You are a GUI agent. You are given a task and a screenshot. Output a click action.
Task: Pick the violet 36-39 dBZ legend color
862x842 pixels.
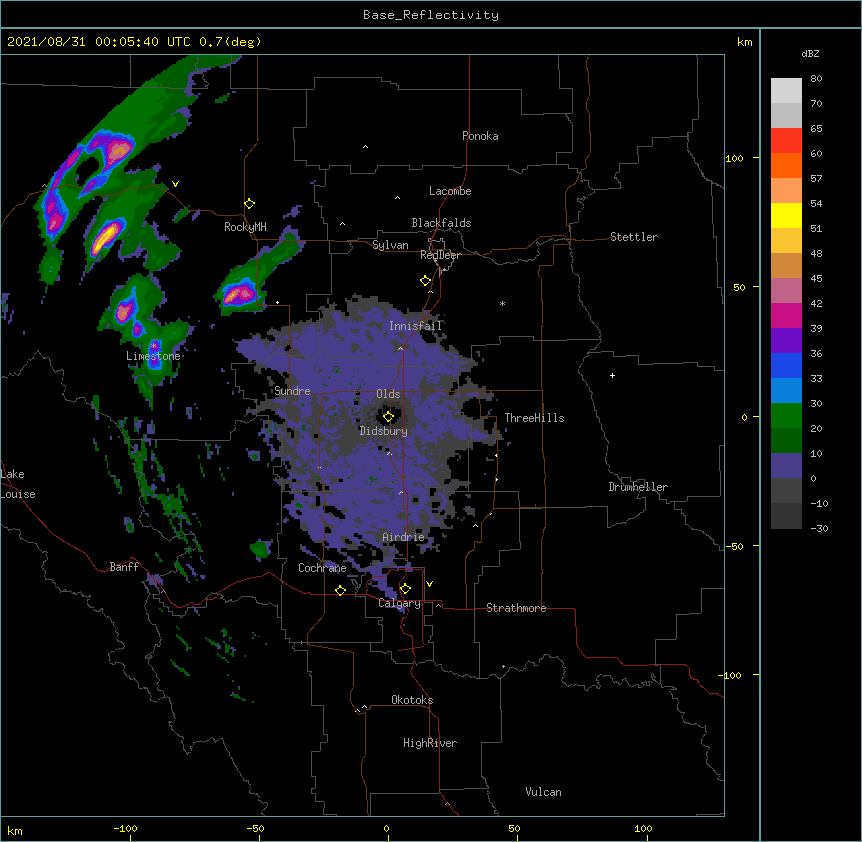(786, 341)
